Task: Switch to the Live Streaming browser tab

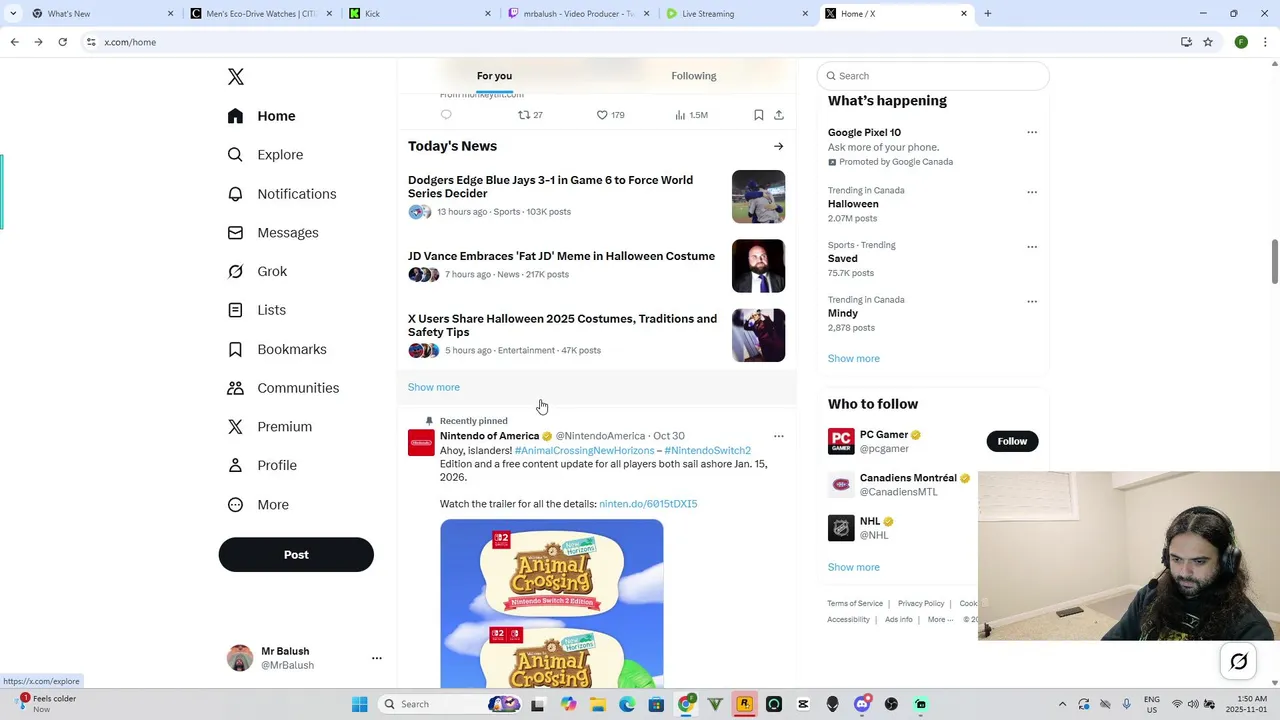Action: (737, 14)
